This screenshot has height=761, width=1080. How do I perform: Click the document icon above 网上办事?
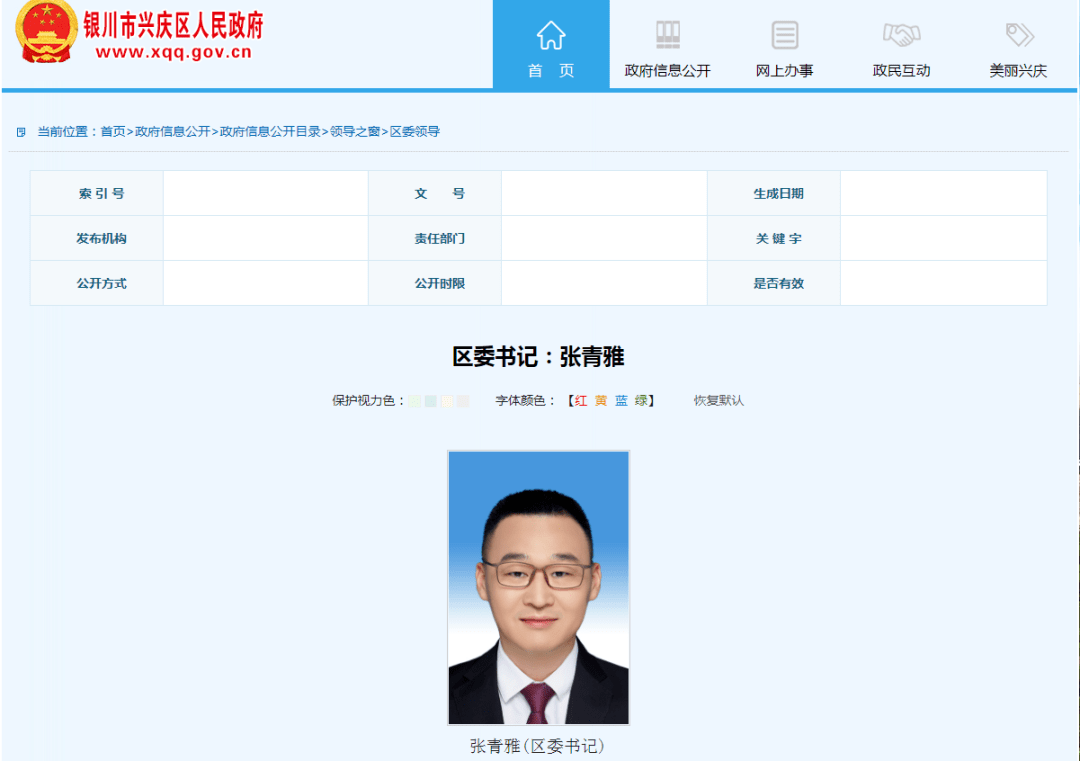785,33
